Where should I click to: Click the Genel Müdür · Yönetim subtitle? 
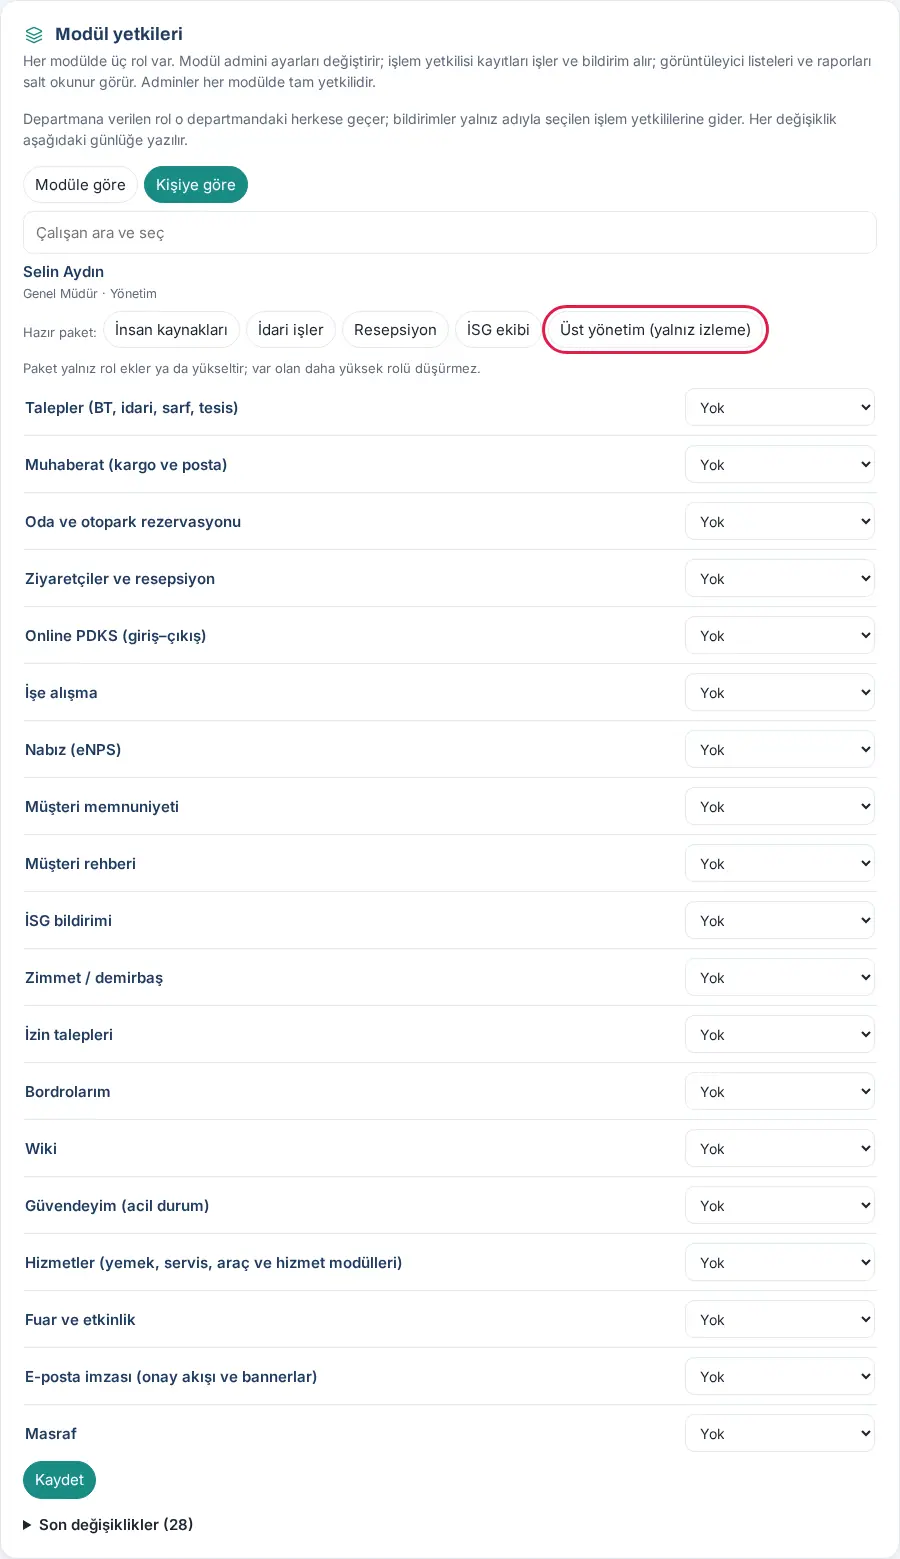tap(90, 294)
